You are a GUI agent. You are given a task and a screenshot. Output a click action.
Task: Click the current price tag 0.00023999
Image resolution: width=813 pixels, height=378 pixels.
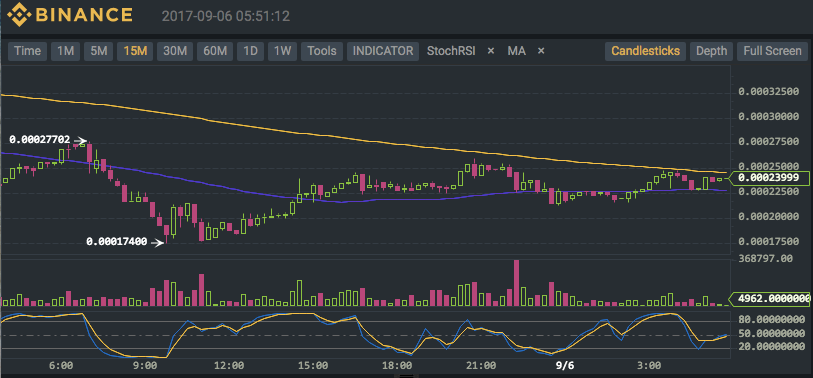769,178
